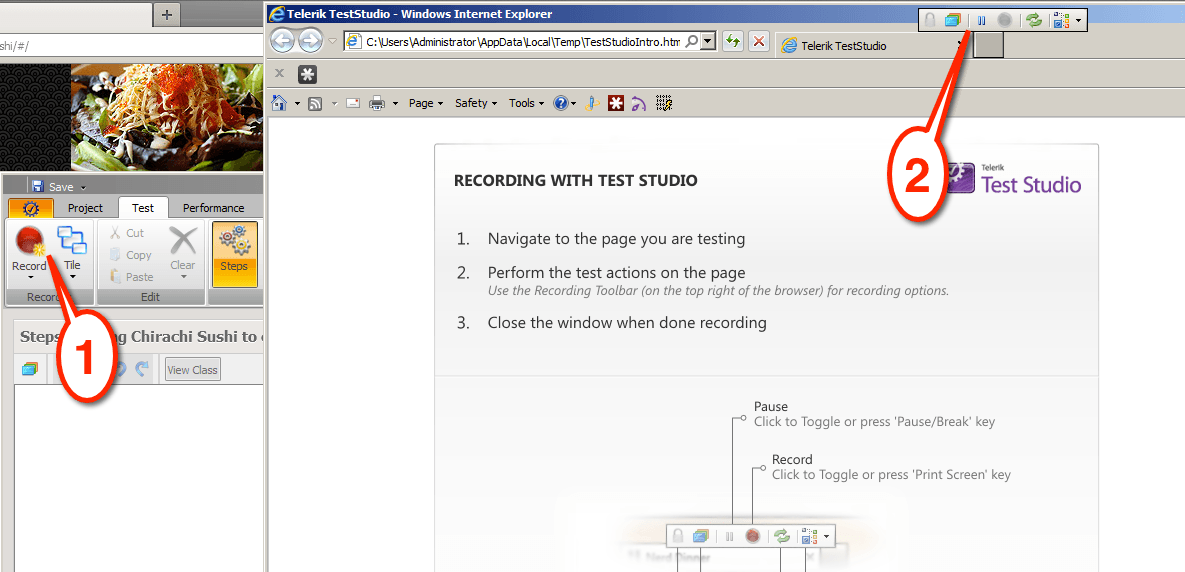Click the View Class button
Image resolution: width=1185 pixels, height=572 pixels.
(193, 369)
